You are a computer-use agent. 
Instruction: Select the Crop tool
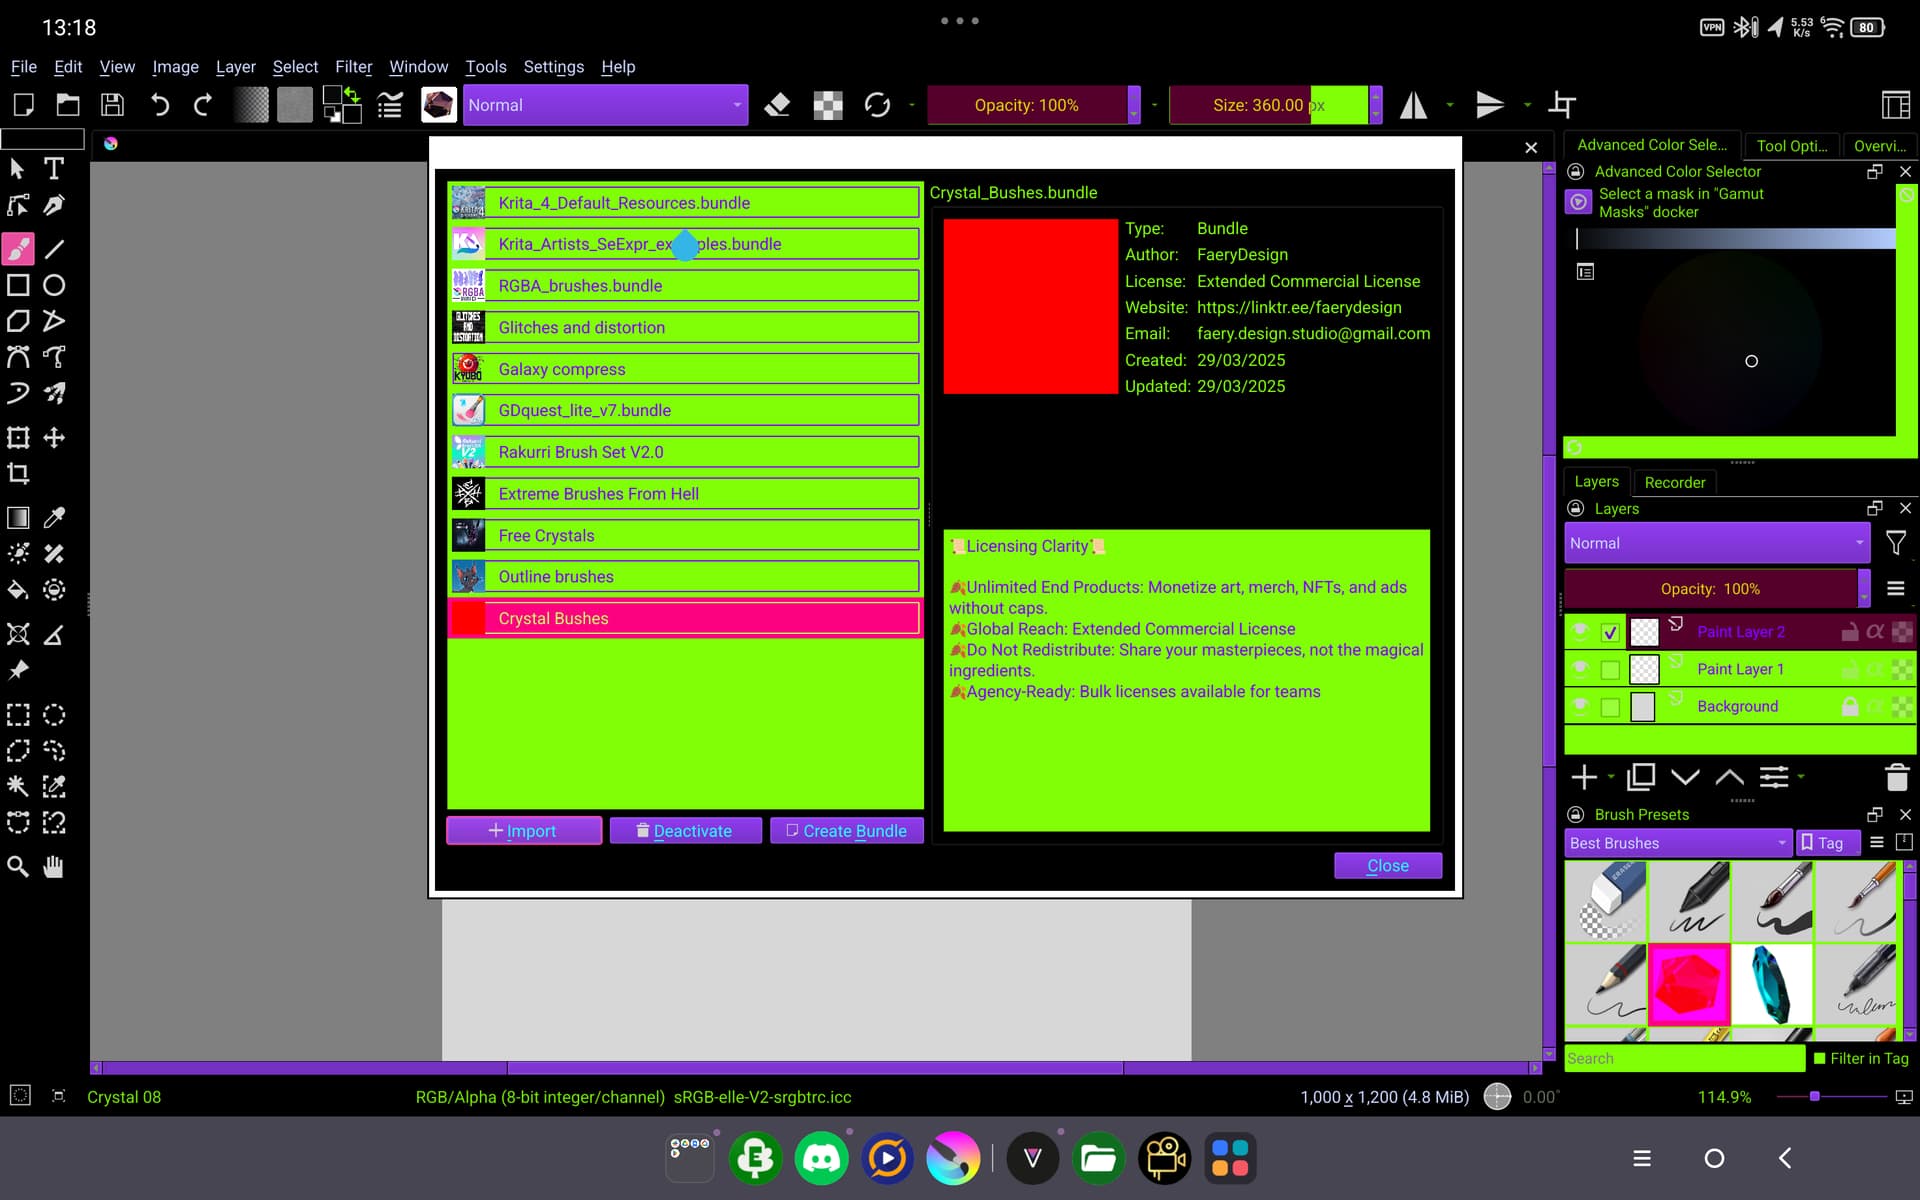coord(18,473)
